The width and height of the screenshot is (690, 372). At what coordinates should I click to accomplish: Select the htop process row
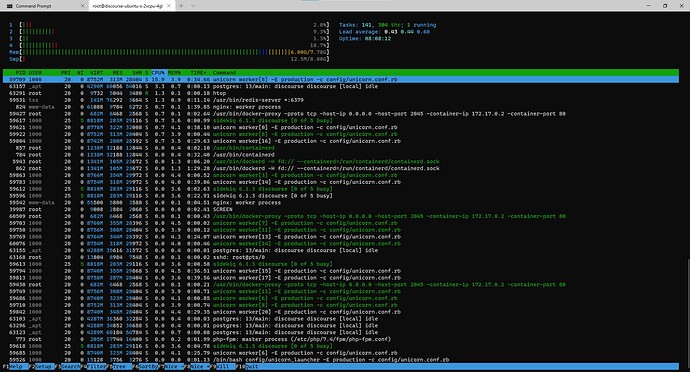341,93
